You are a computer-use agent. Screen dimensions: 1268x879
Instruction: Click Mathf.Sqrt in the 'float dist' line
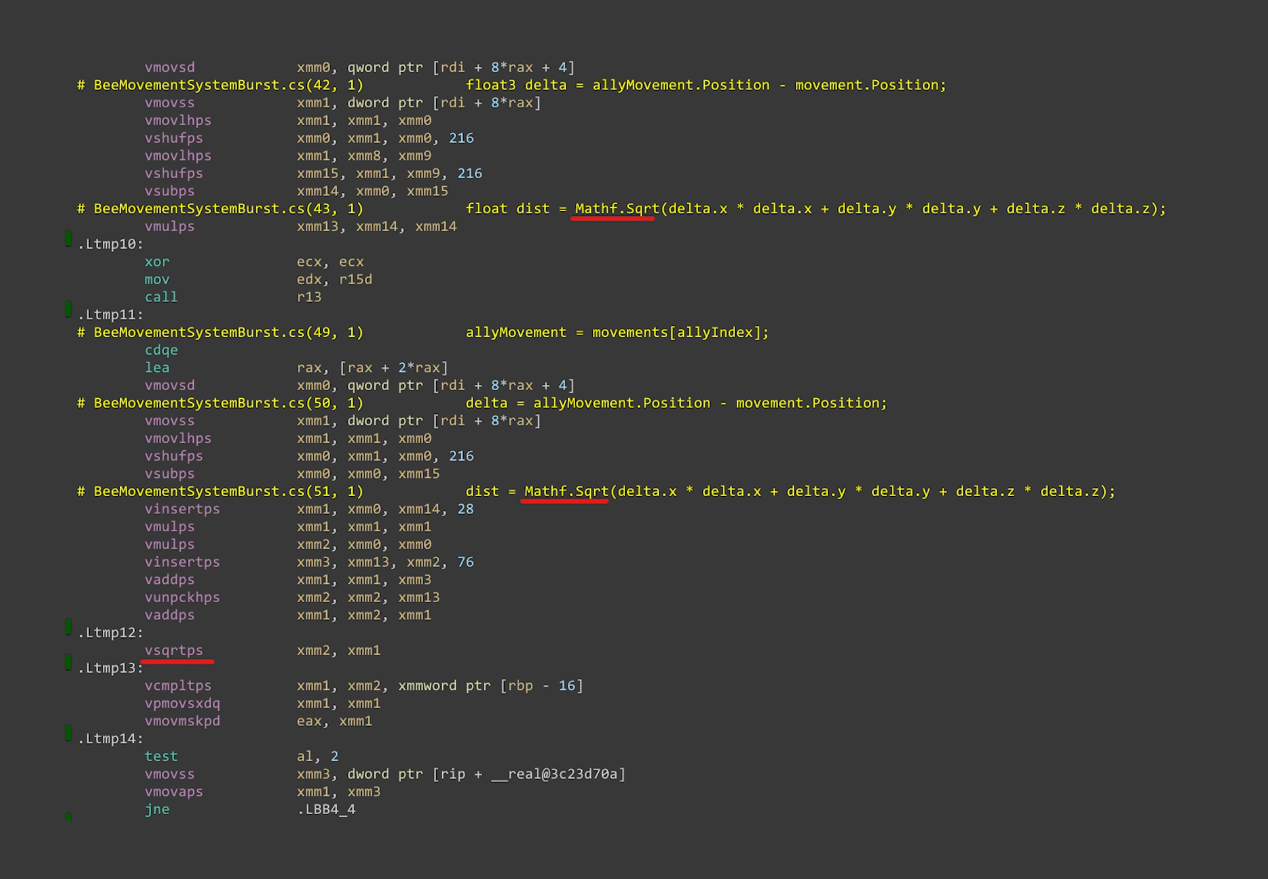pos(617,209)
